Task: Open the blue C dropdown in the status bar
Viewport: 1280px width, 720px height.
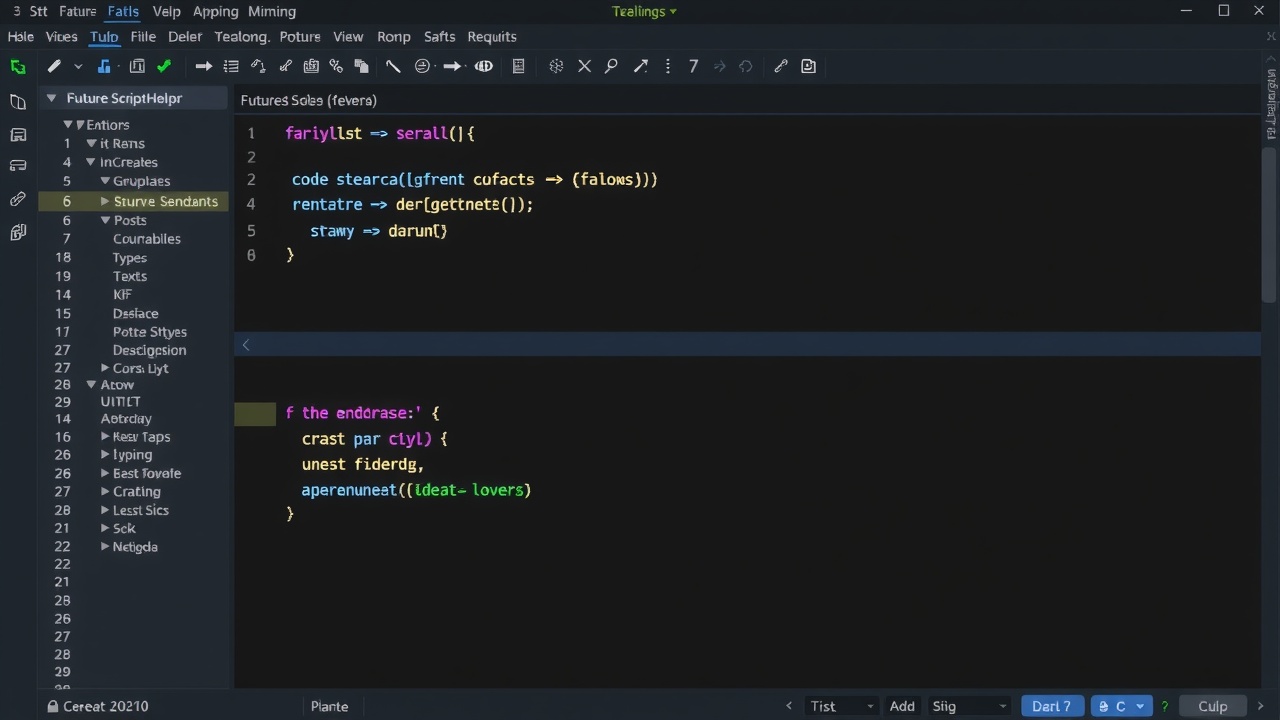Action: pyautogui.click(x=1120, y=706)
